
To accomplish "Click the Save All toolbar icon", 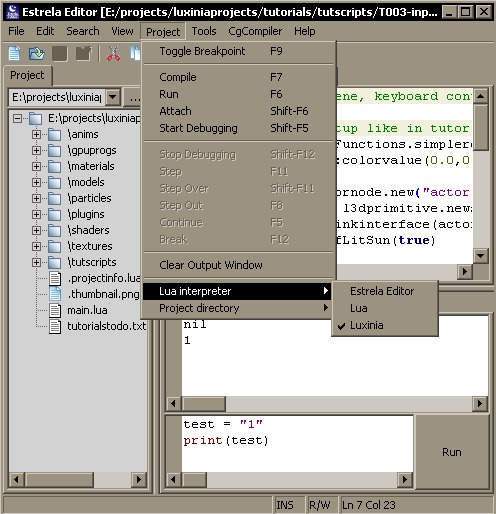I will (83, 53).
